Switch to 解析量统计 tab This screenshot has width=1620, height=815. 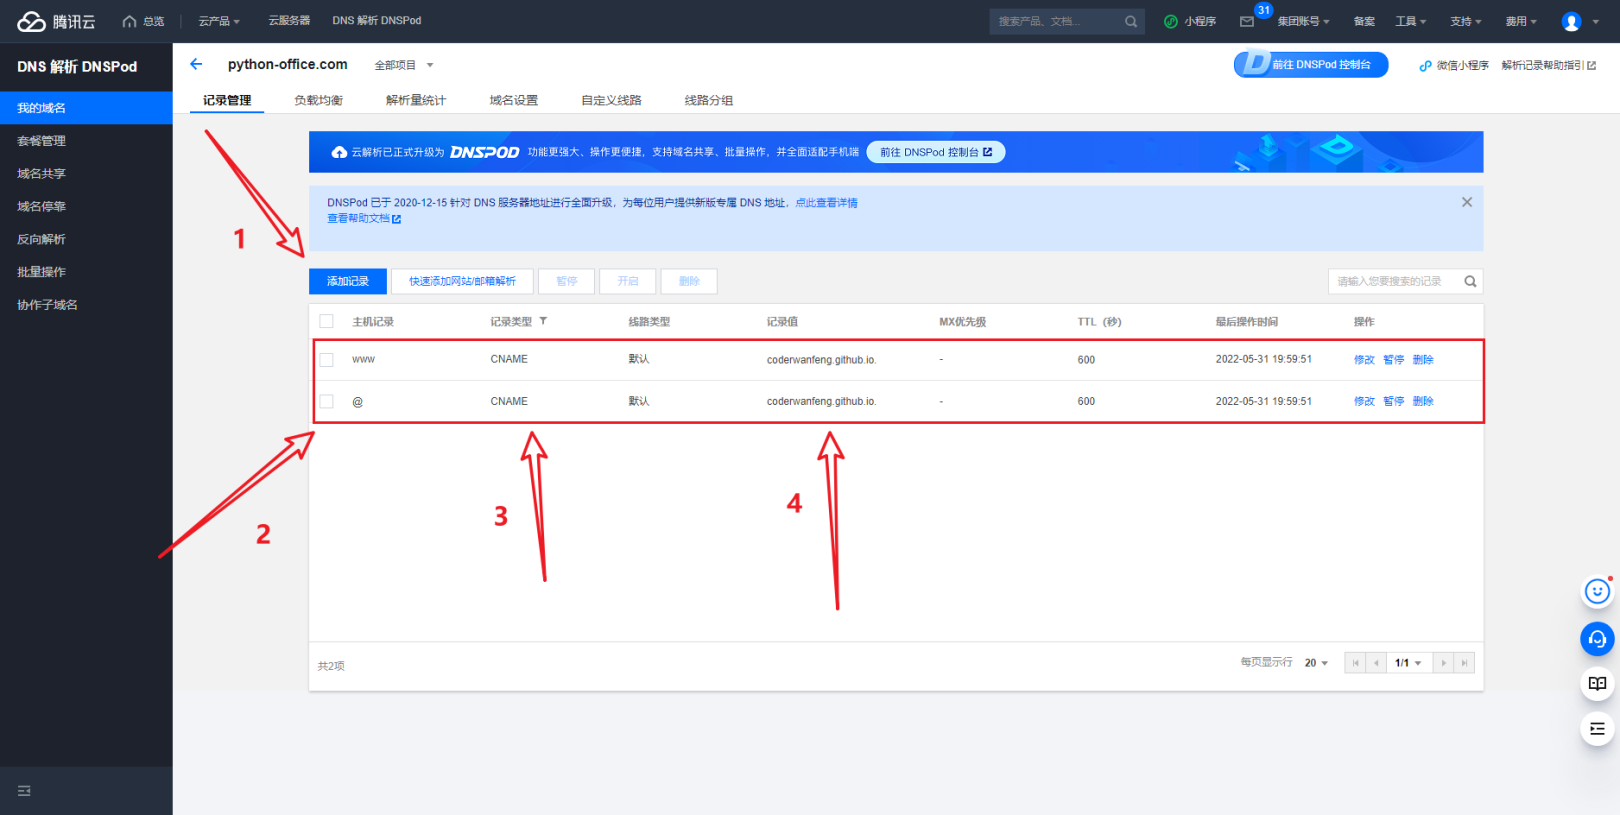click(416, 100)
